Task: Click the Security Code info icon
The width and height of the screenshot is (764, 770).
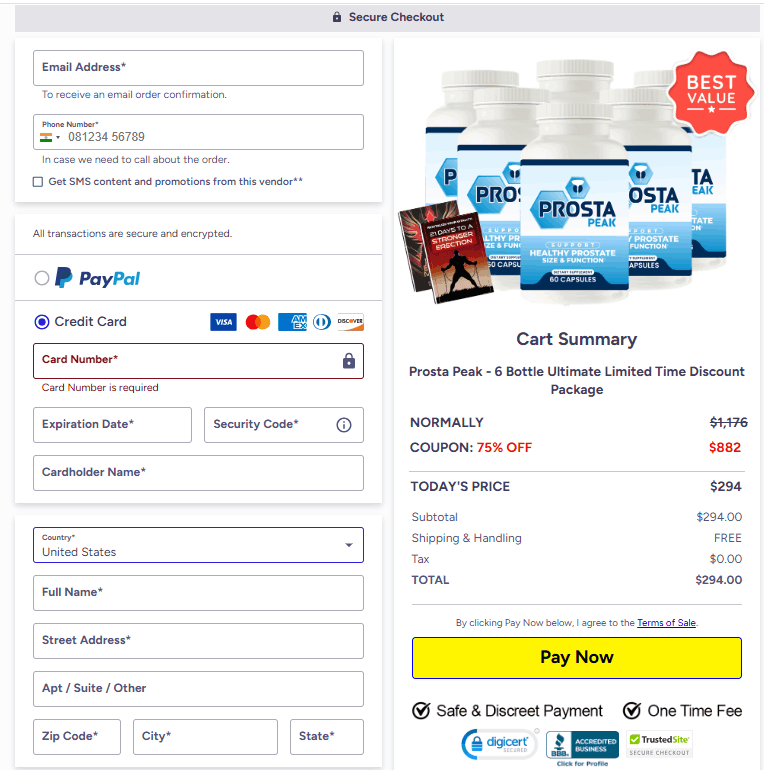Action: [344, 425]
